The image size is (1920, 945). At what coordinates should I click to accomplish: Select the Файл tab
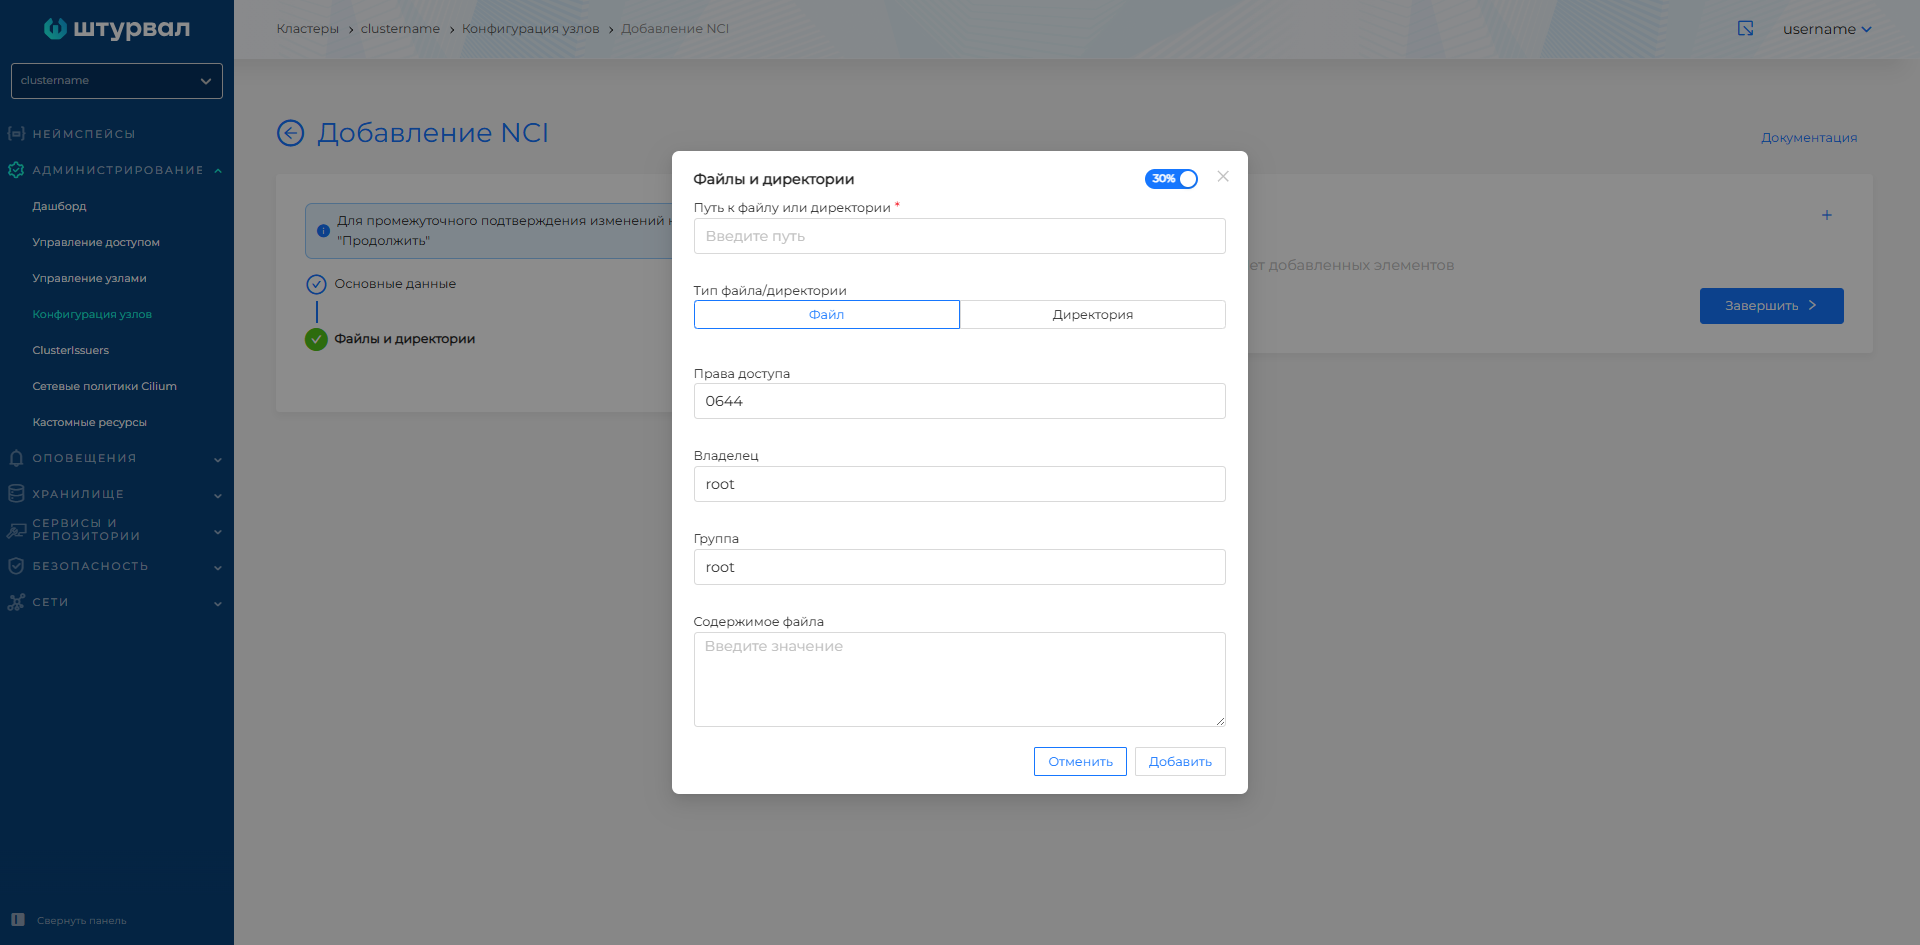coord(826,314)
